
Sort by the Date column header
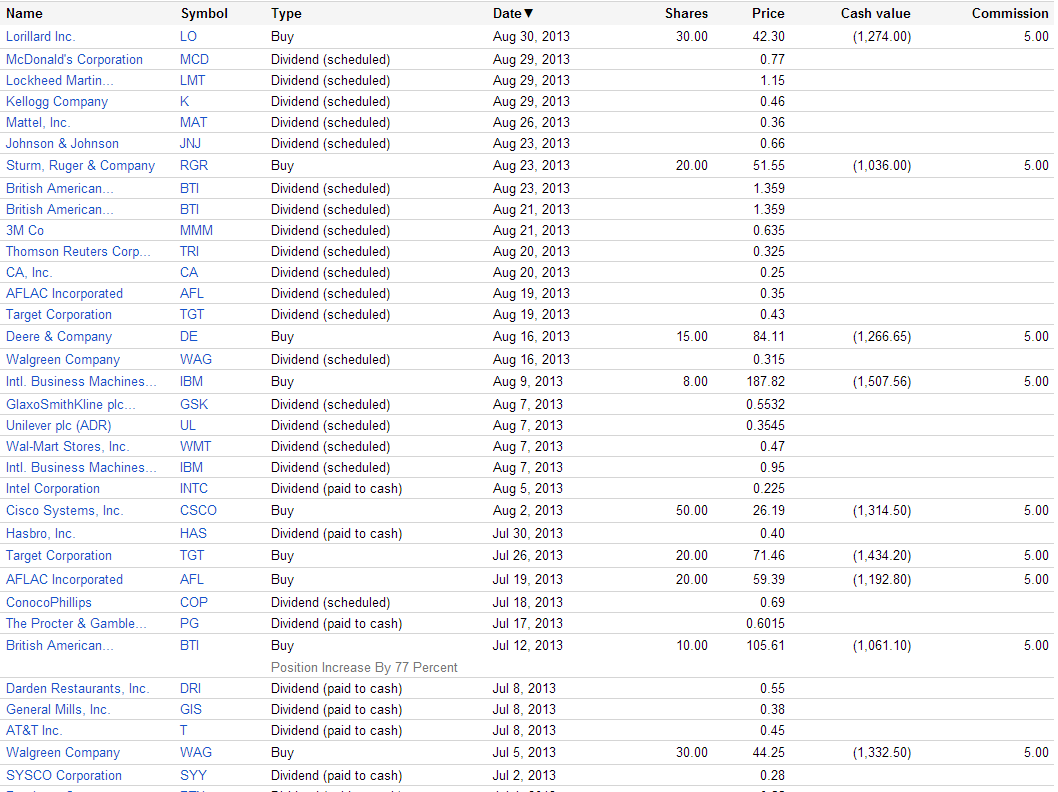[513, 13]
